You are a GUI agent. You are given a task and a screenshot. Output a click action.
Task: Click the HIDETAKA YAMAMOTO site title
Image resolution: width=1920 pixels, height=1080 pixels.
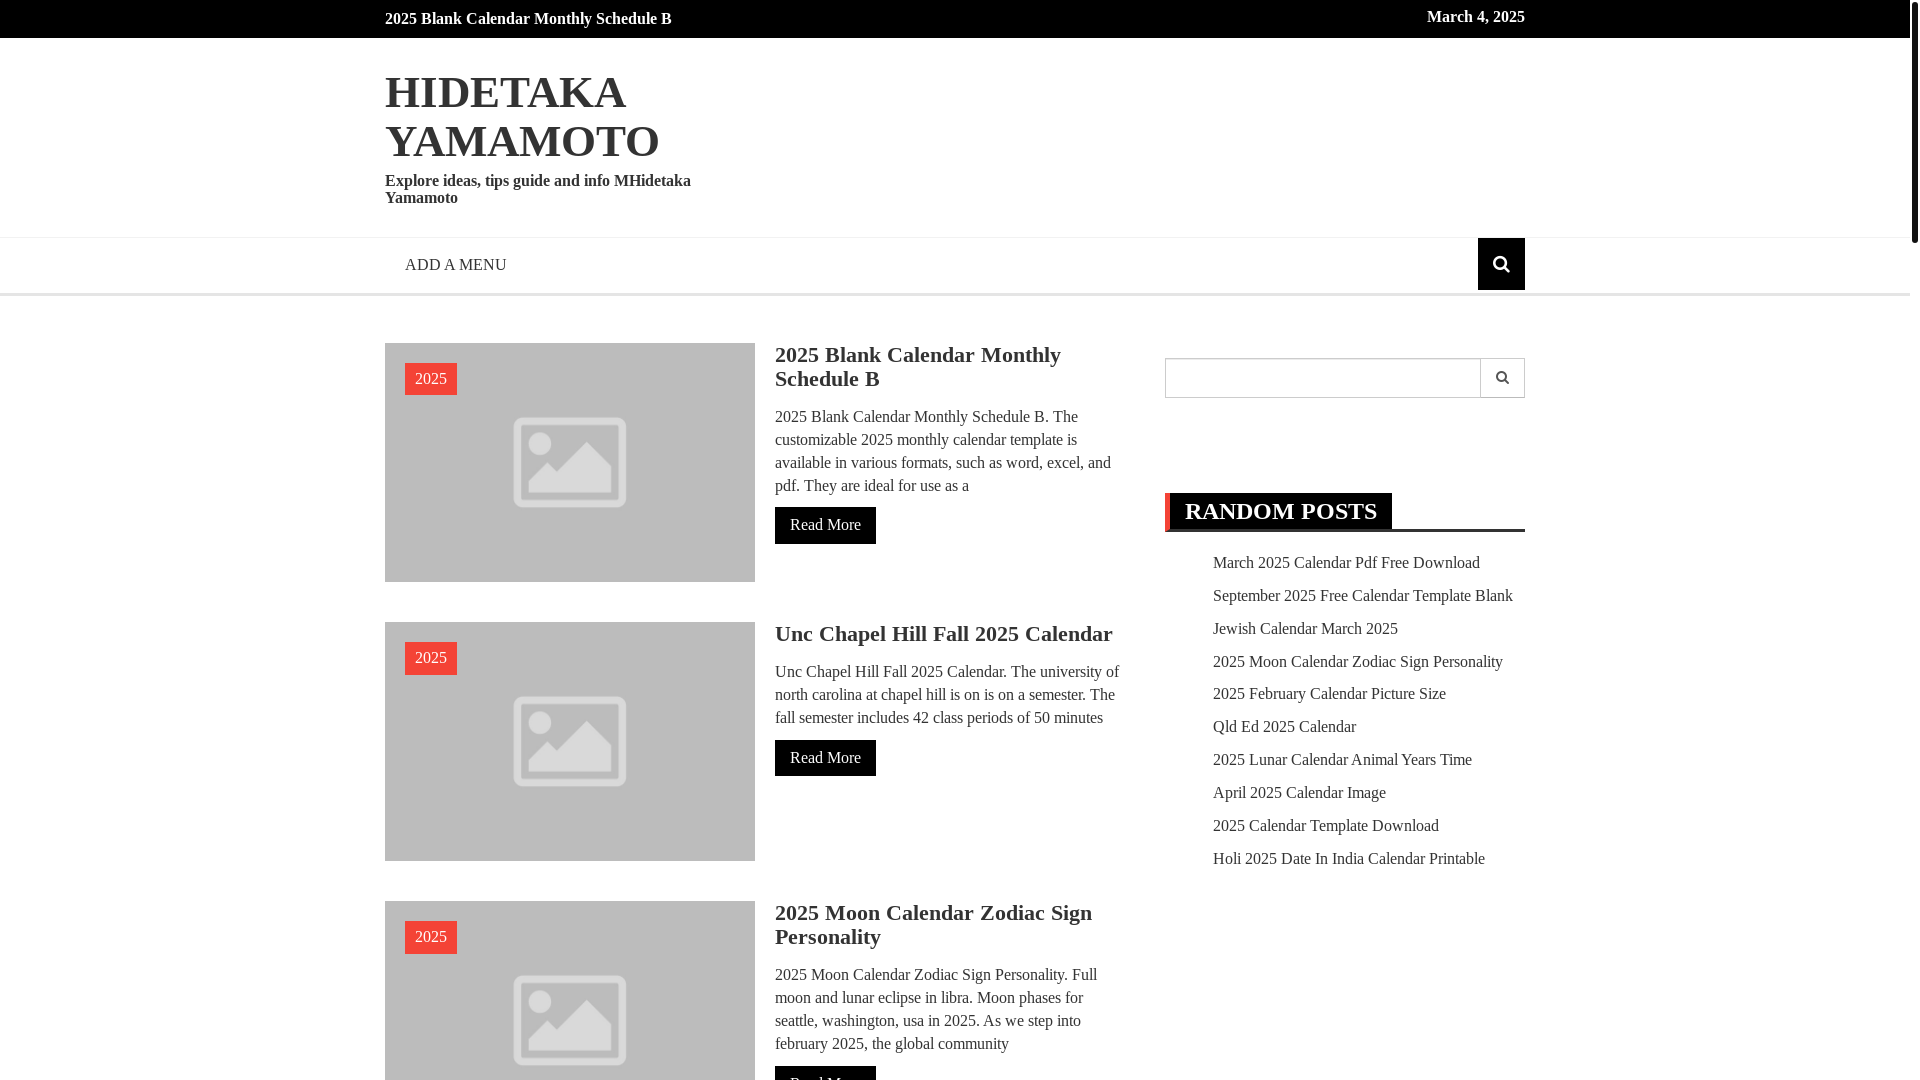click(x=522, y=116)
